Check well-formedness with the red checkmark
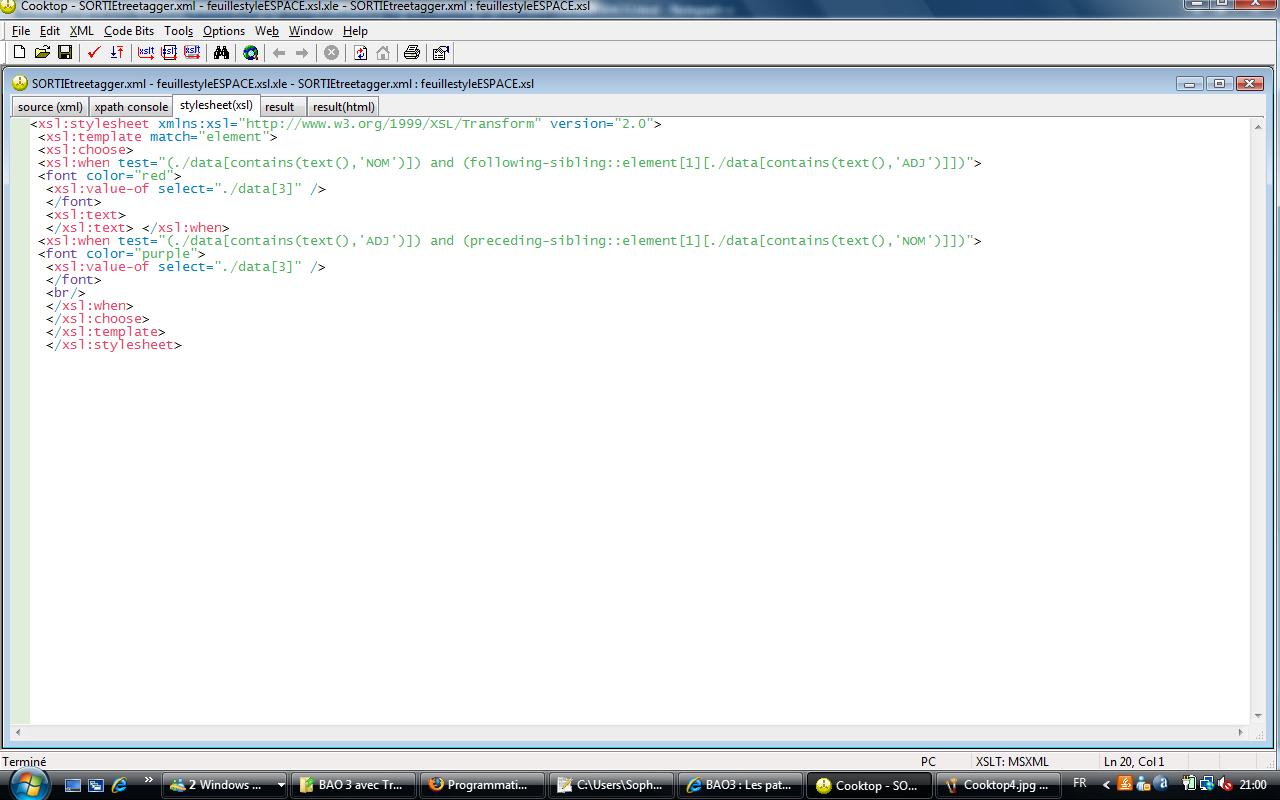Image resolution: width=1280 pixels, height=800 pixels. coord(94,52)
